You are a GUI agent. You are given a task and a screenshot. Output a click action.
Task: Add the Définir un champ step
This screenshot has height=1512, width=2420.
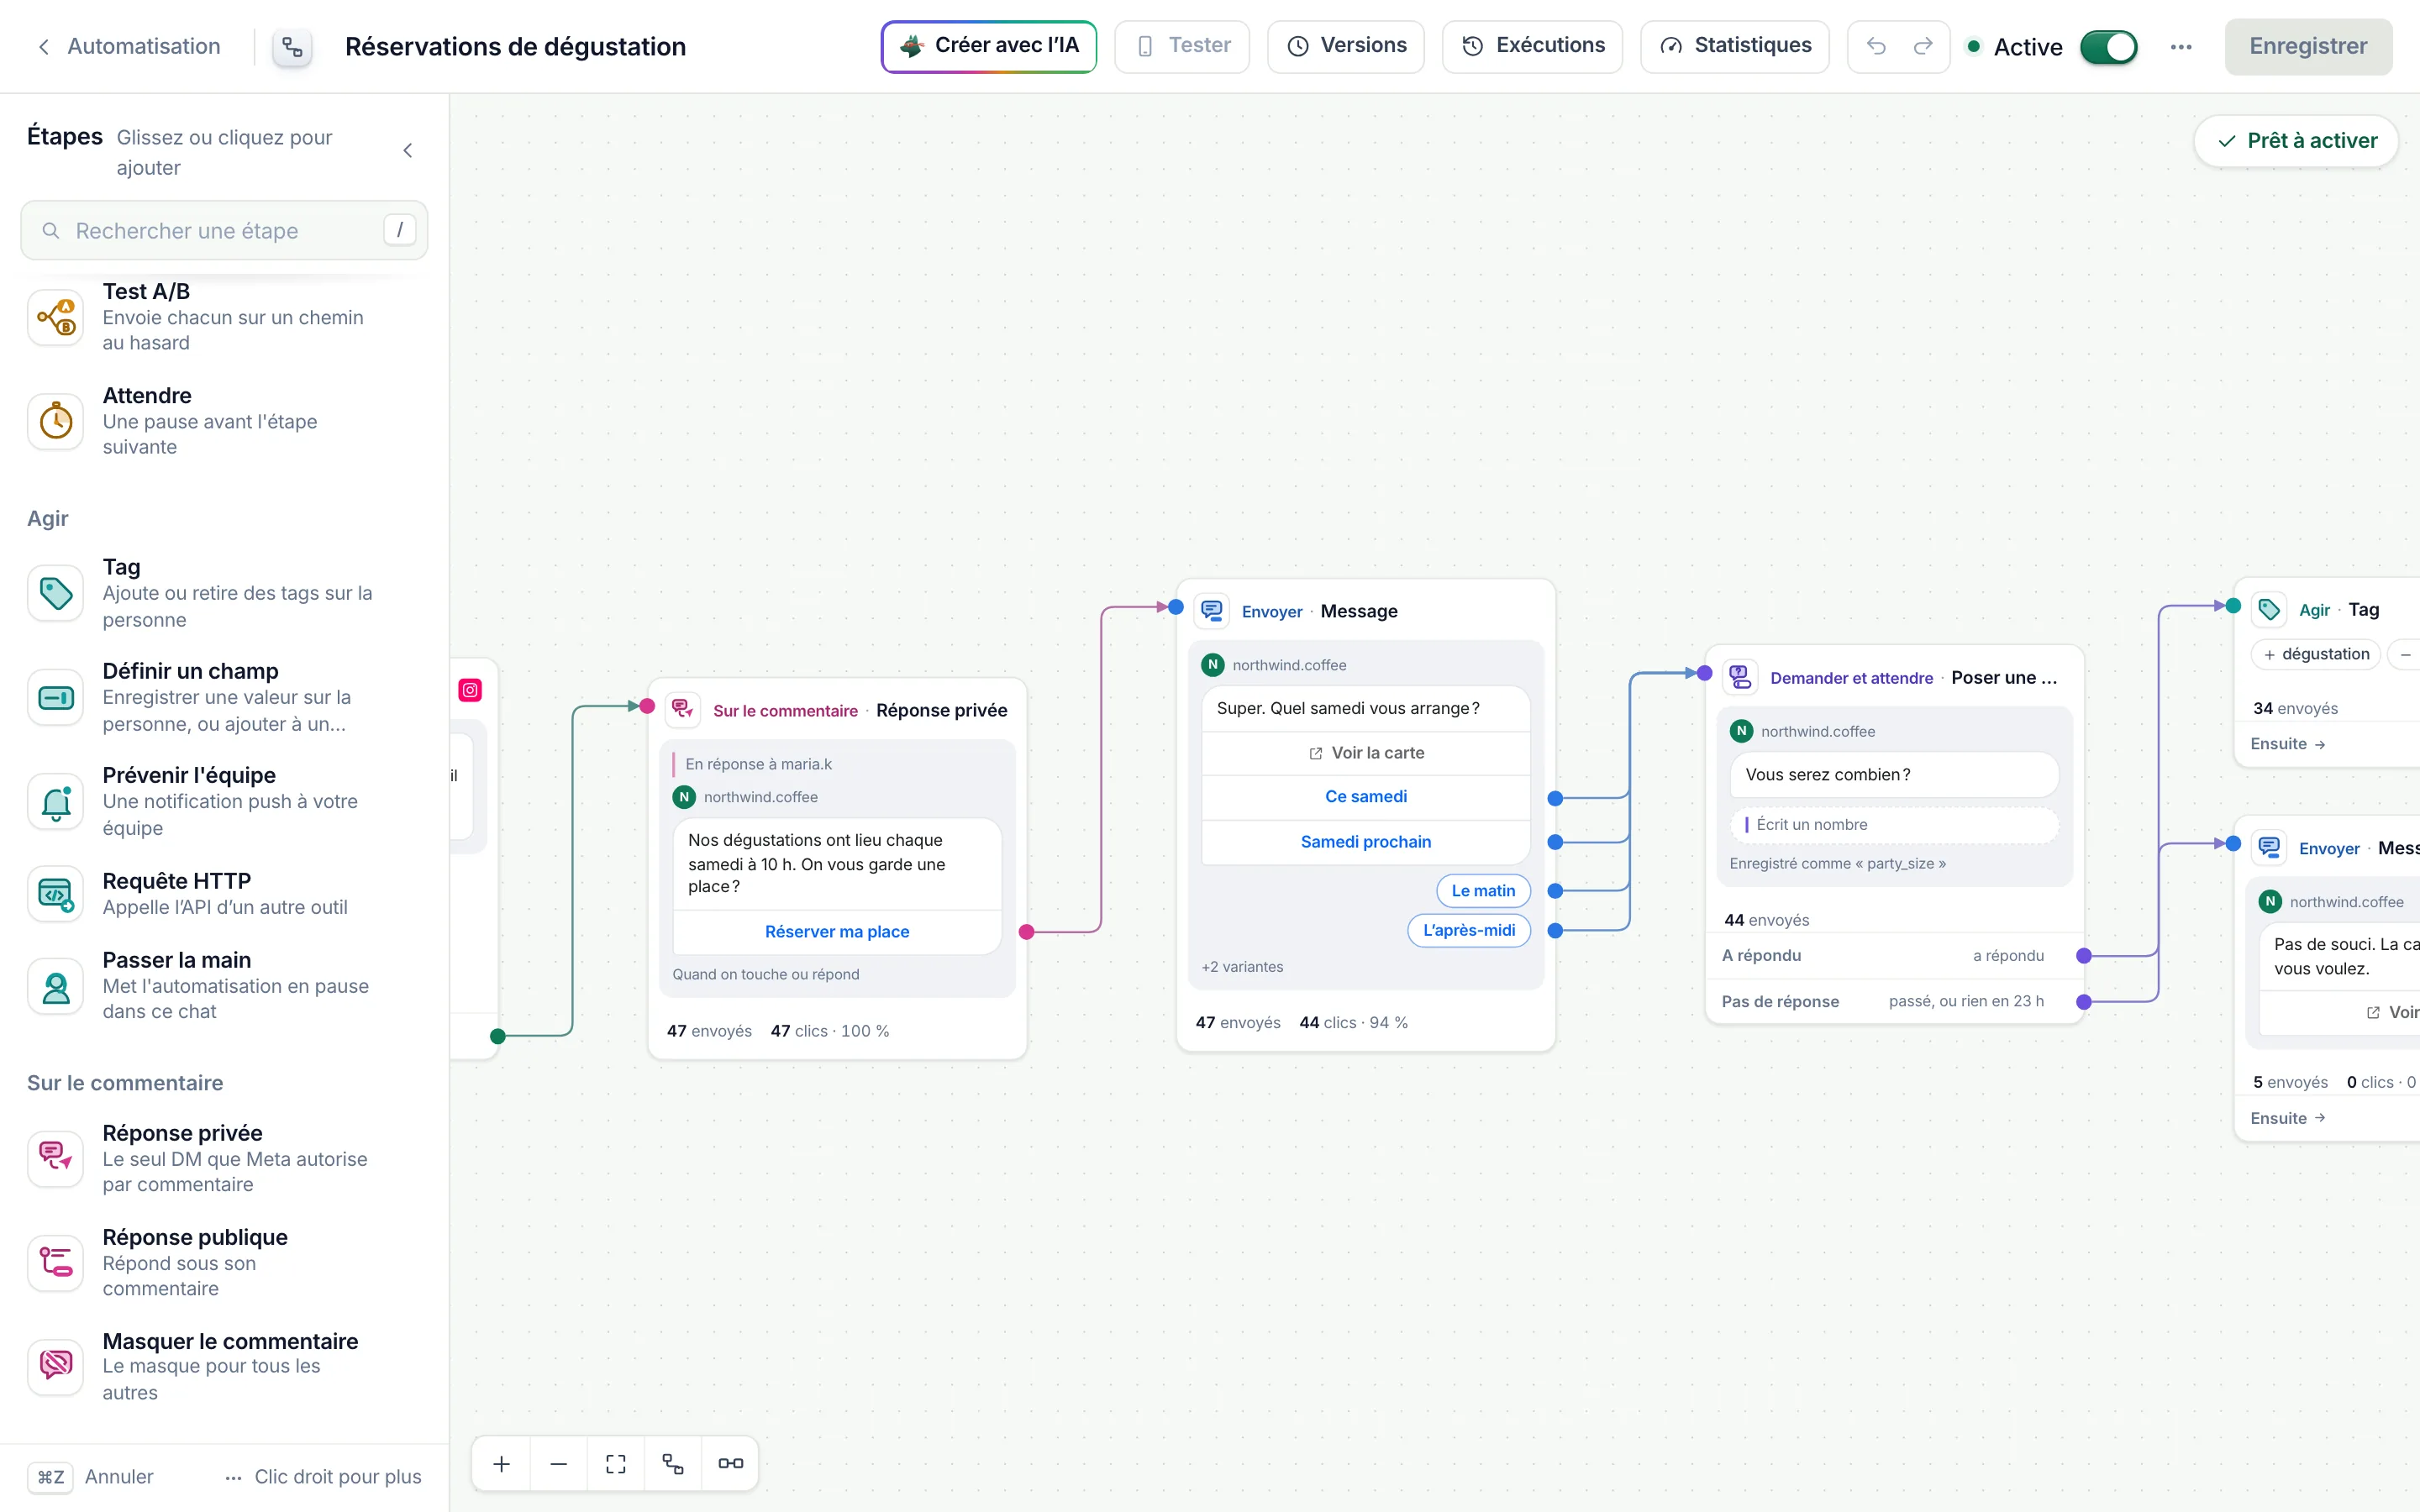[x=224, y=697]
